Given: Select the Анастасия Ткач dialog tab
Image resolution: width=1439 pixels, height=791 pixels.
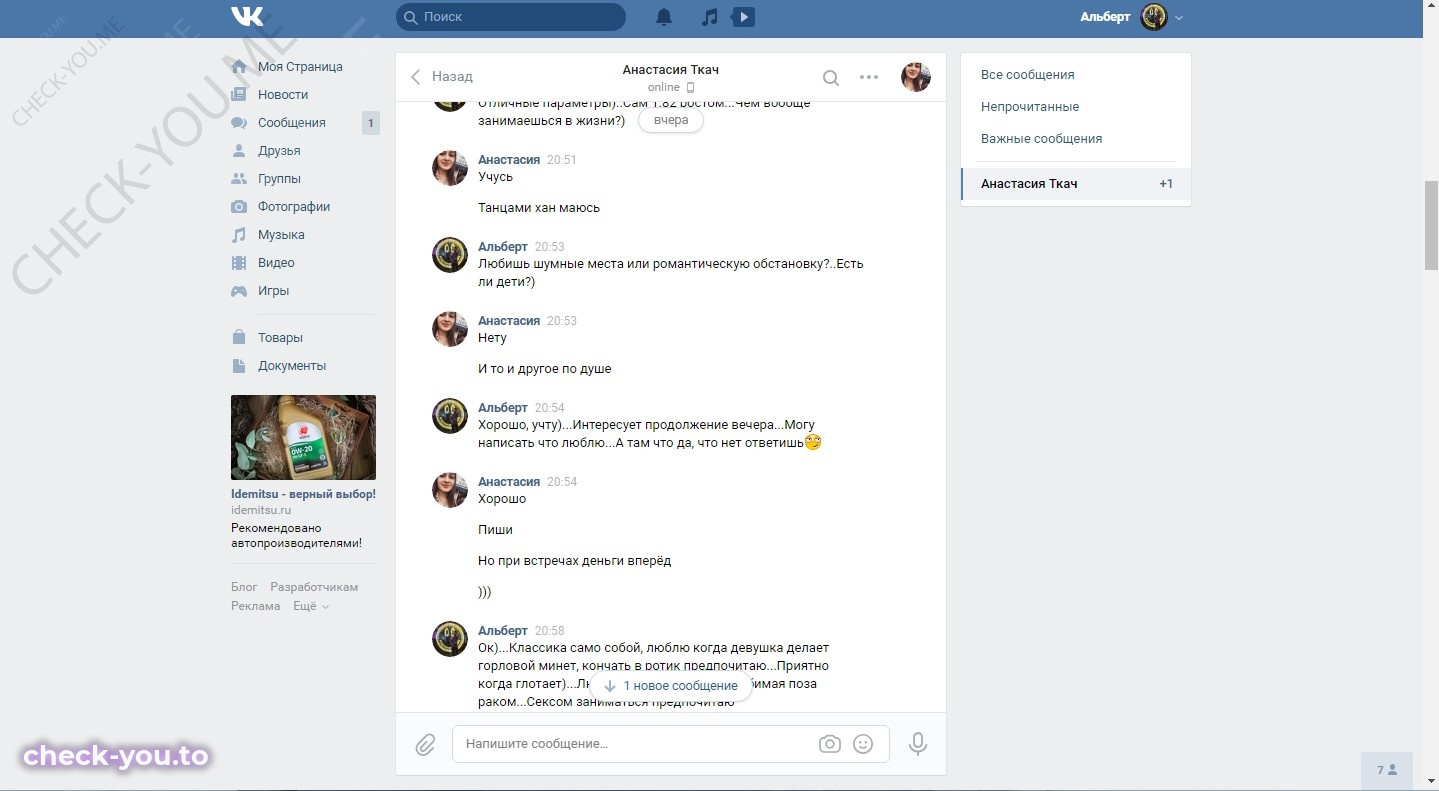Looking at the screenshot, I should coord(1076,184).
